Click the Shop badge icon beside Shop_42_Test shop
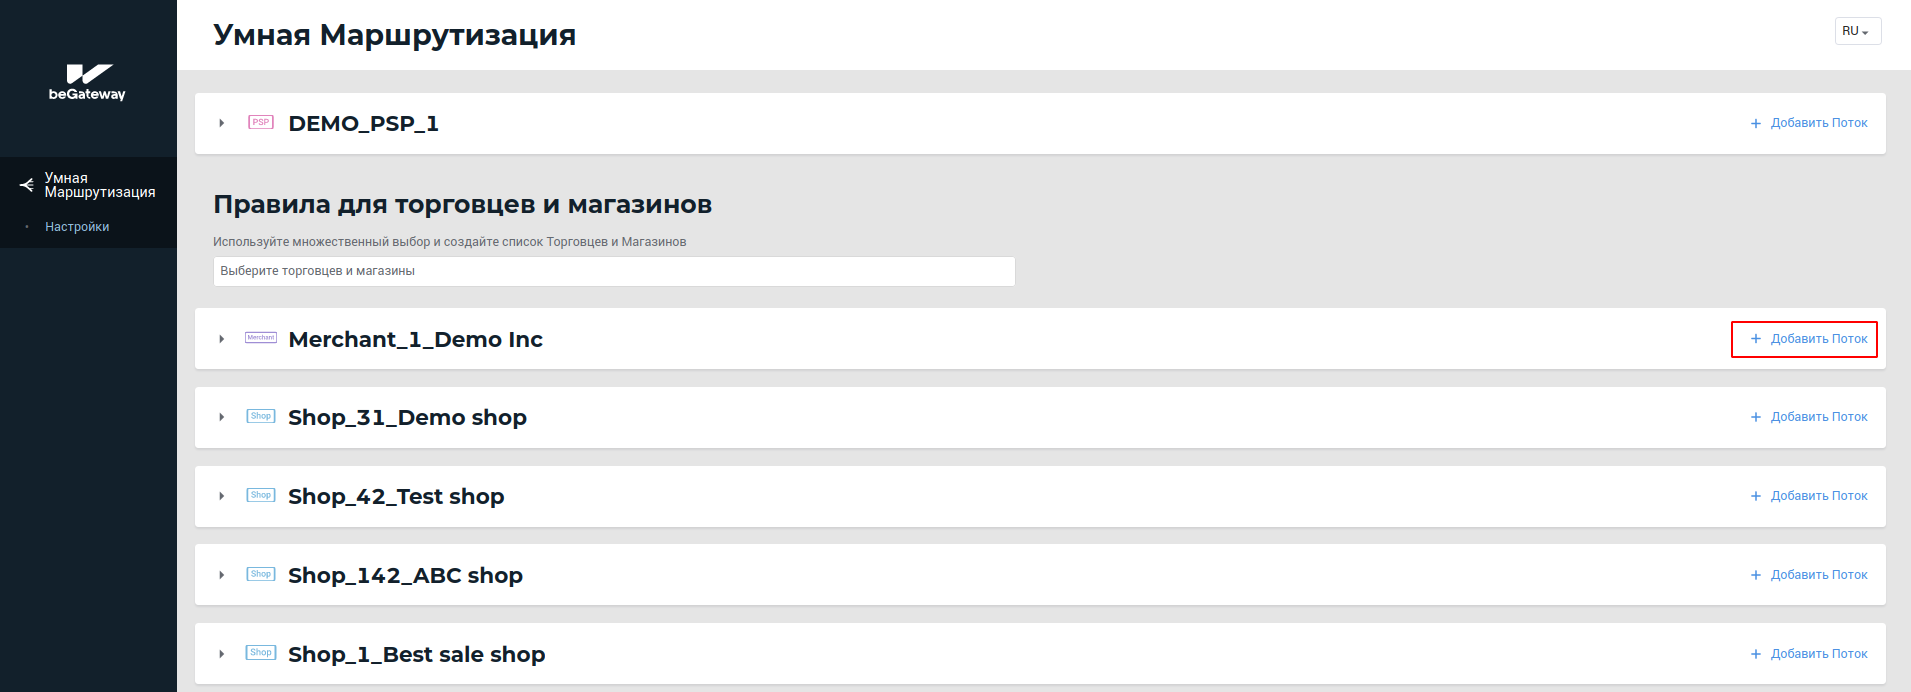1911x692 pixels. click(261, 495)
